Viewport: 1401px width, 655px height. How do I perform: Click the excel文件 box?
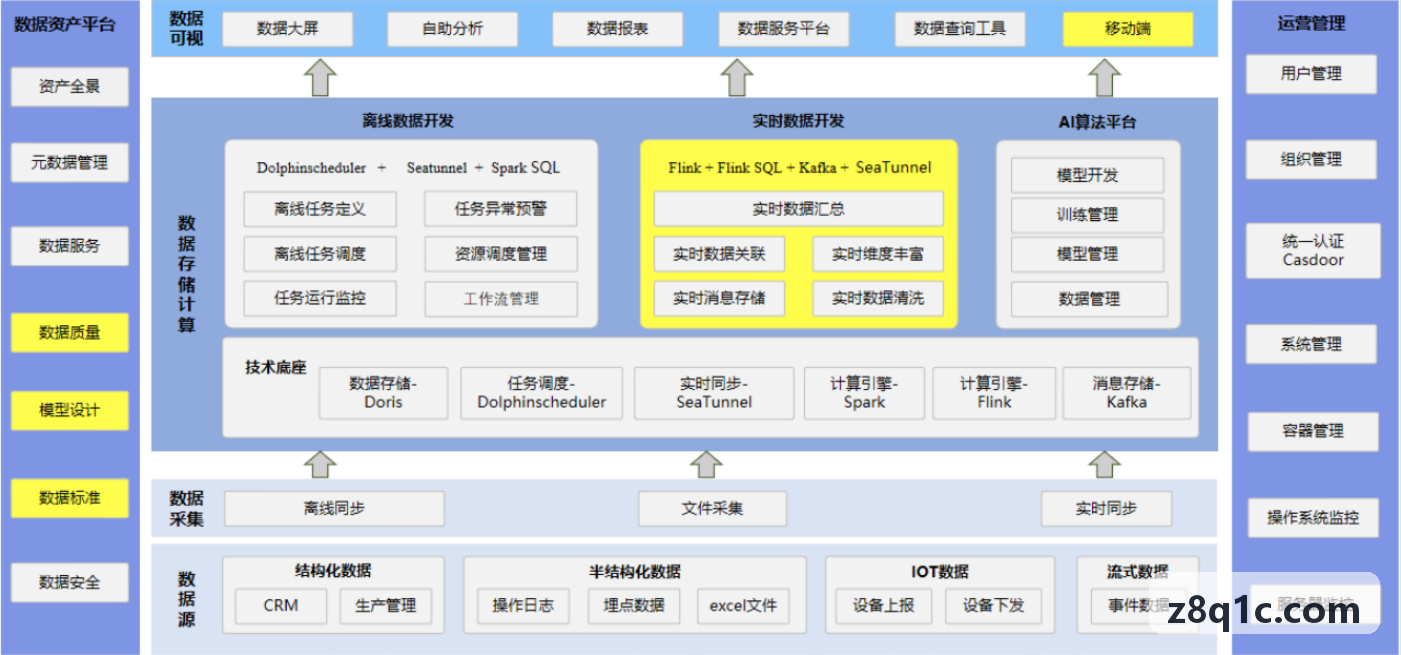pyautogui.click(x=744, y=605)
